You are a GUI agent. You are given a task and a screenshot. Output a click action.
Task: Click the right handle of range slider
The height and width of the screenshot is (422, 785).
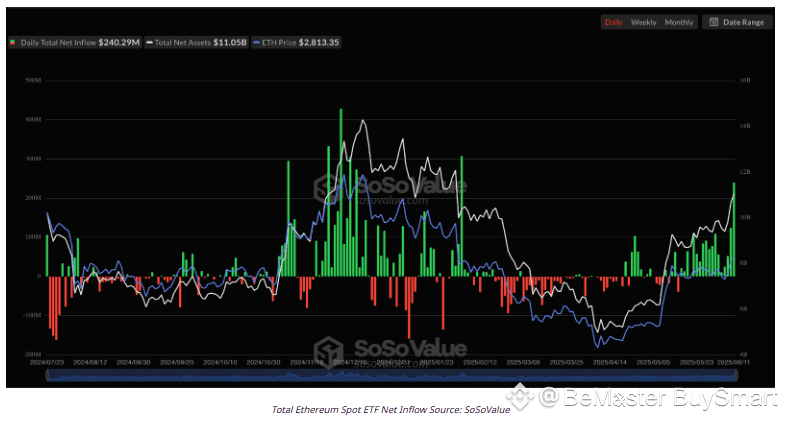pos(736,375)
